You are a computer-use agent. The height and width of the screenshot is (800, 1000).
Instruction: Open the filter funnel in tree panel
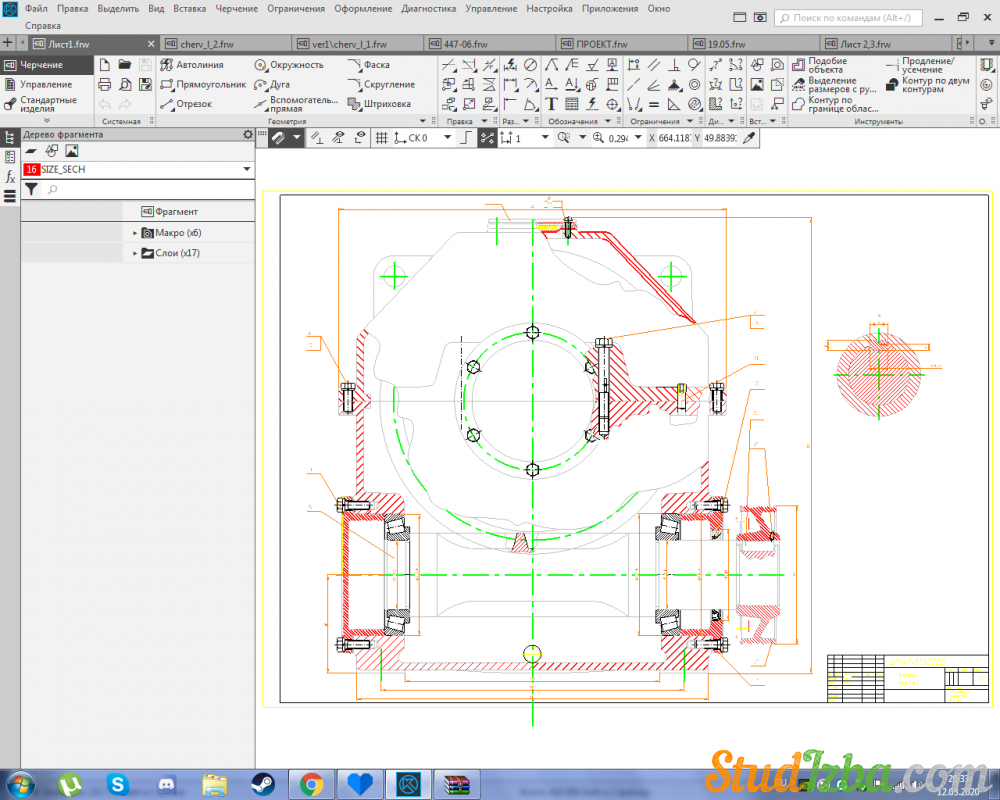click(31, 189)
